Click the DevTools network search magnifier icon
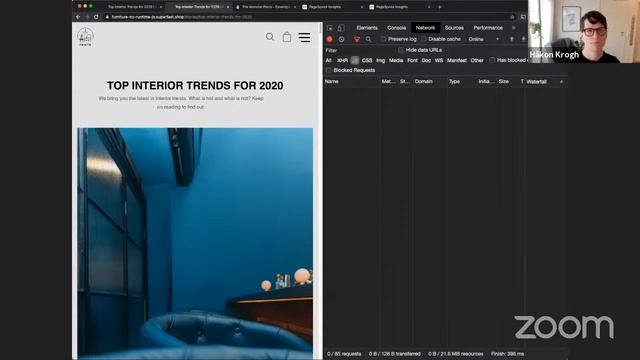This screenshot has width=640, height=360. (x=369, y=39)
